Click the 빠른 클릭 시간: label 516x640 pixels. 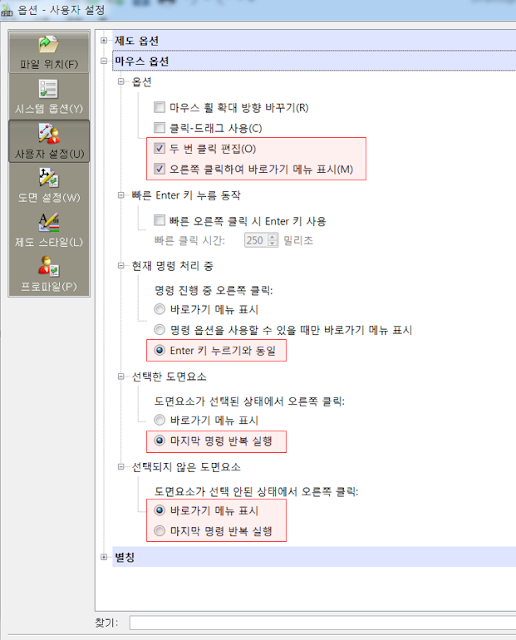coord(190,240)
